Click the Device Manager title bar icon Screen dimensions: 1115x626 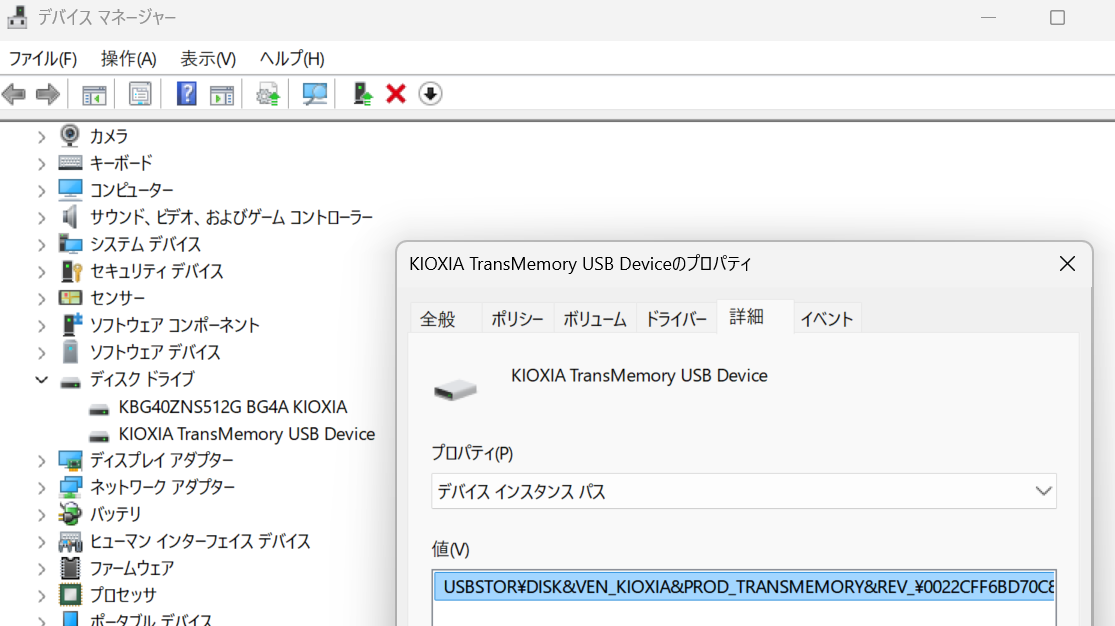click(17, 17)
